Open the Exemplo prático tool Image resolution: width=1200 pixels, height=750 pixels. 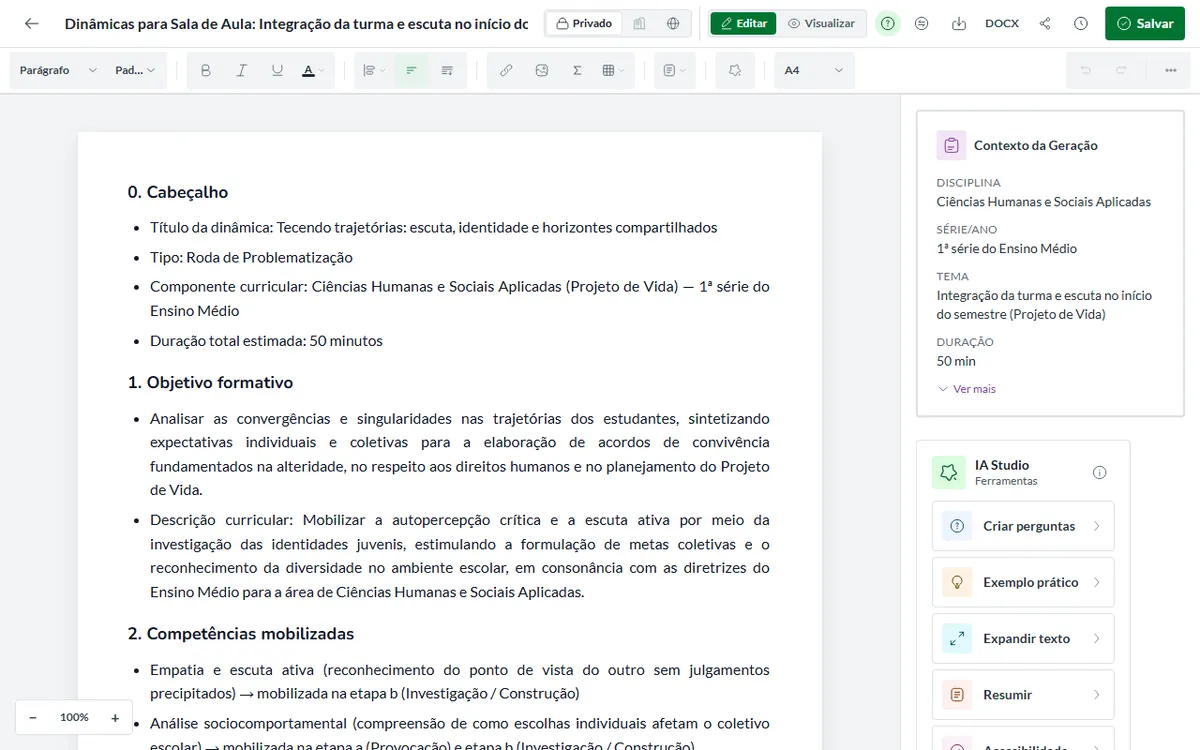pyautogui.click(x=1023, y=582)
